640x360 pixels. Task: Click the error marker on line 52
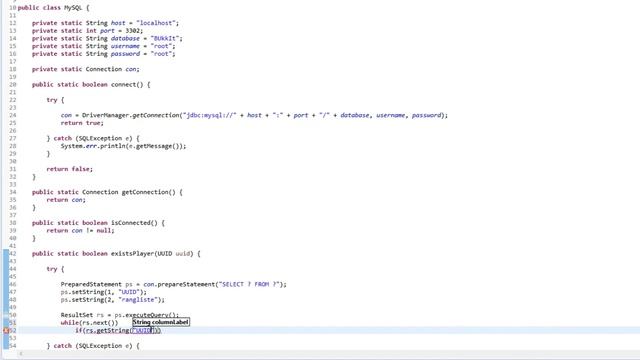[x=6, y=331]
